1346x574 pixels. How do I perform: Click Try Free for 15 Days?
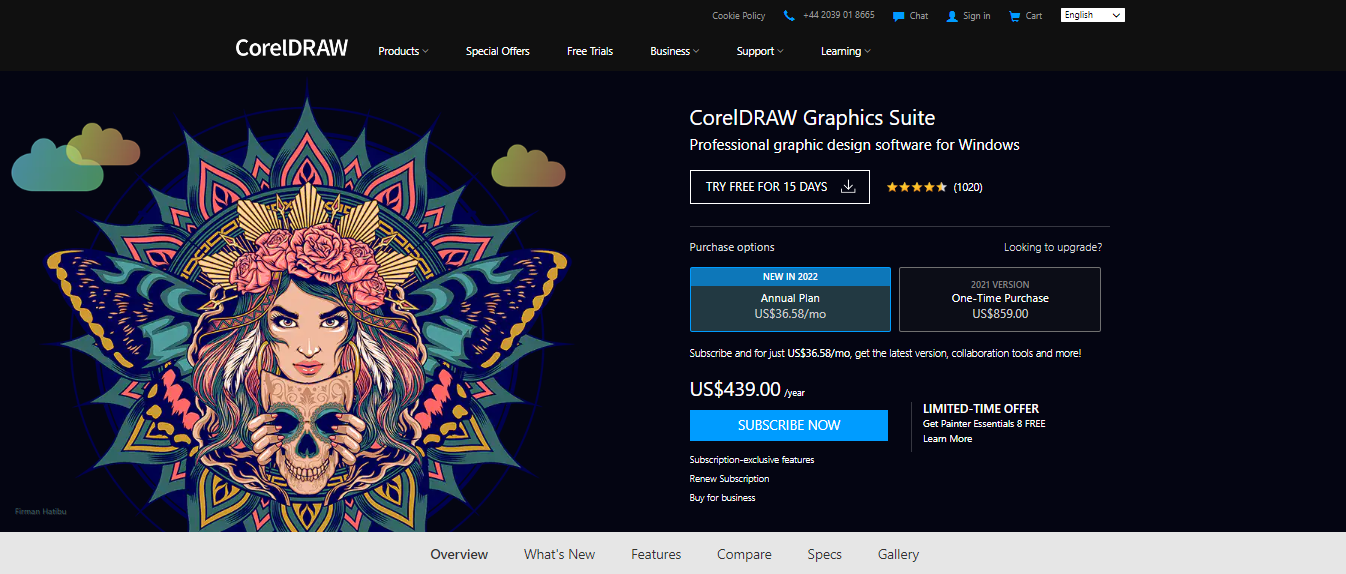pos(780,187)
